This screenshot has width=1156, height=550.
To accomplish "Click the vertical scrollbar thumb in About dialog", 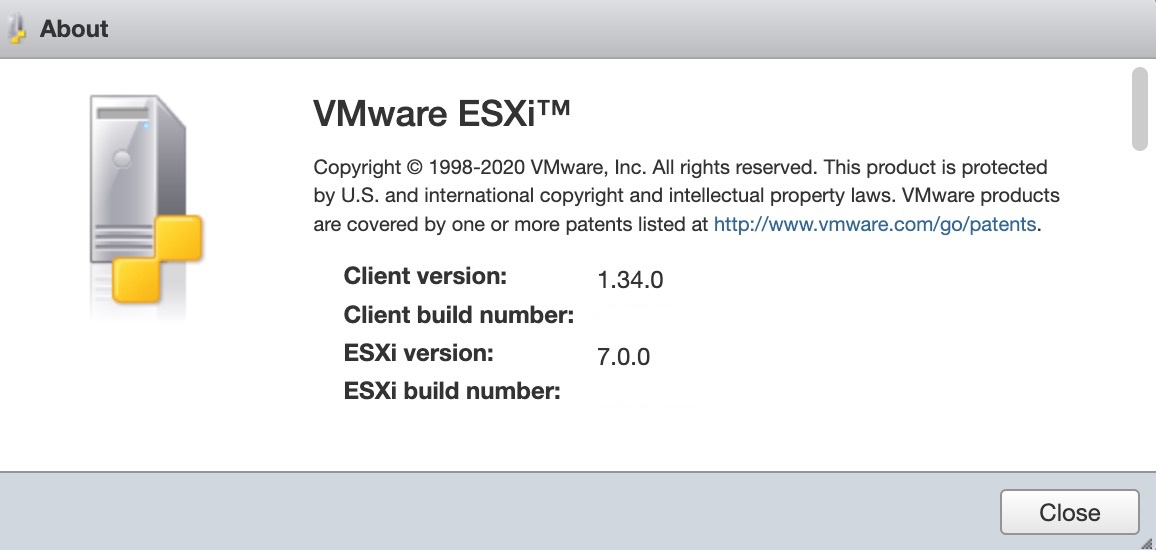I will tap(1140, 109).
